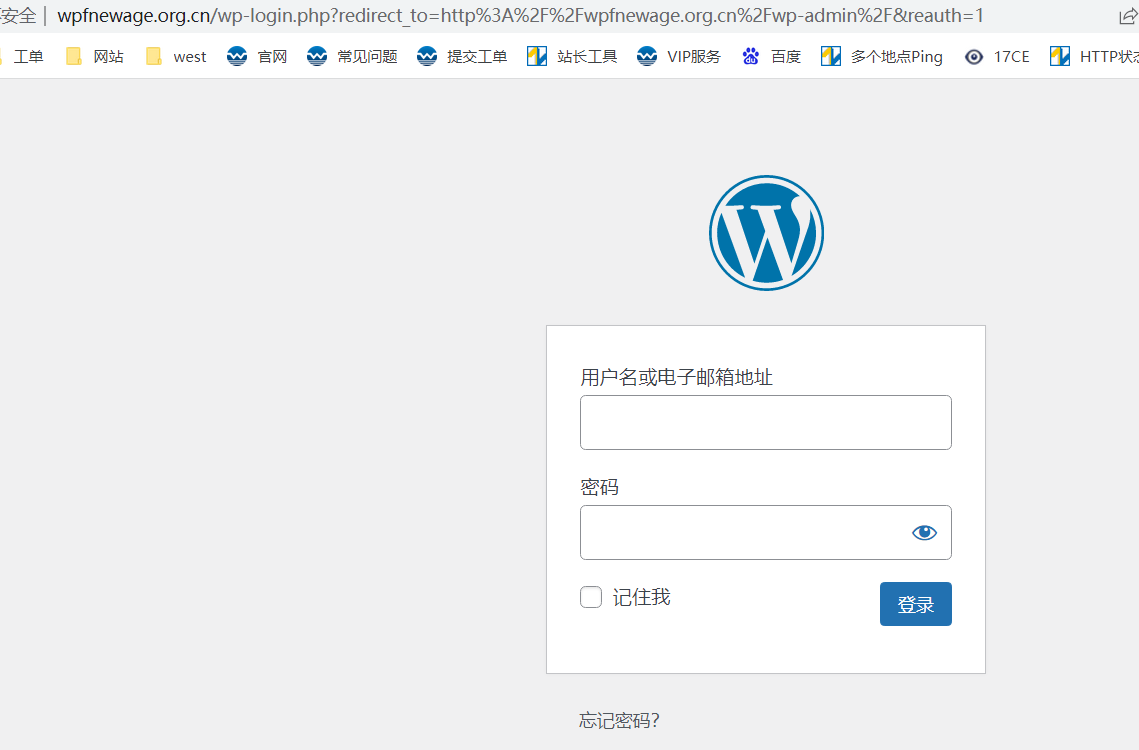Screen dimensions: 1139x750
Task: Open the 官网 bookmark
Action: click(257, 56)
